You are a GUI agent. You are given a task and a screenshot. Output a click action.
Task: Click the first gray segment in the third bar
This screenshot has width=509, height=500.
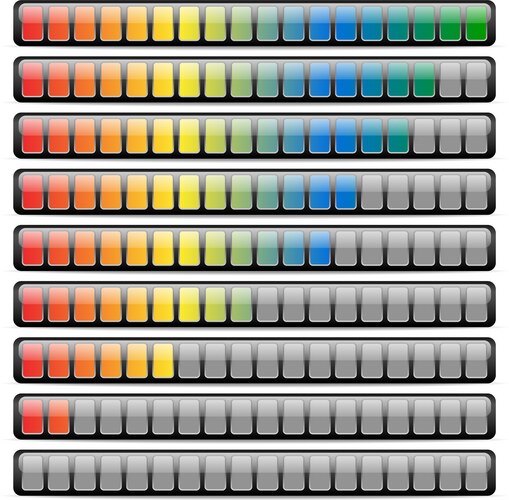point(424,136)
